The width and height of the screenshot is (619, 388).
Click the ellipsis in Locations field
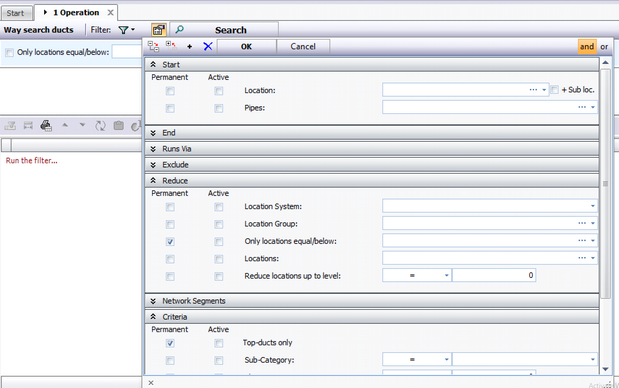(x=582, y=258)
